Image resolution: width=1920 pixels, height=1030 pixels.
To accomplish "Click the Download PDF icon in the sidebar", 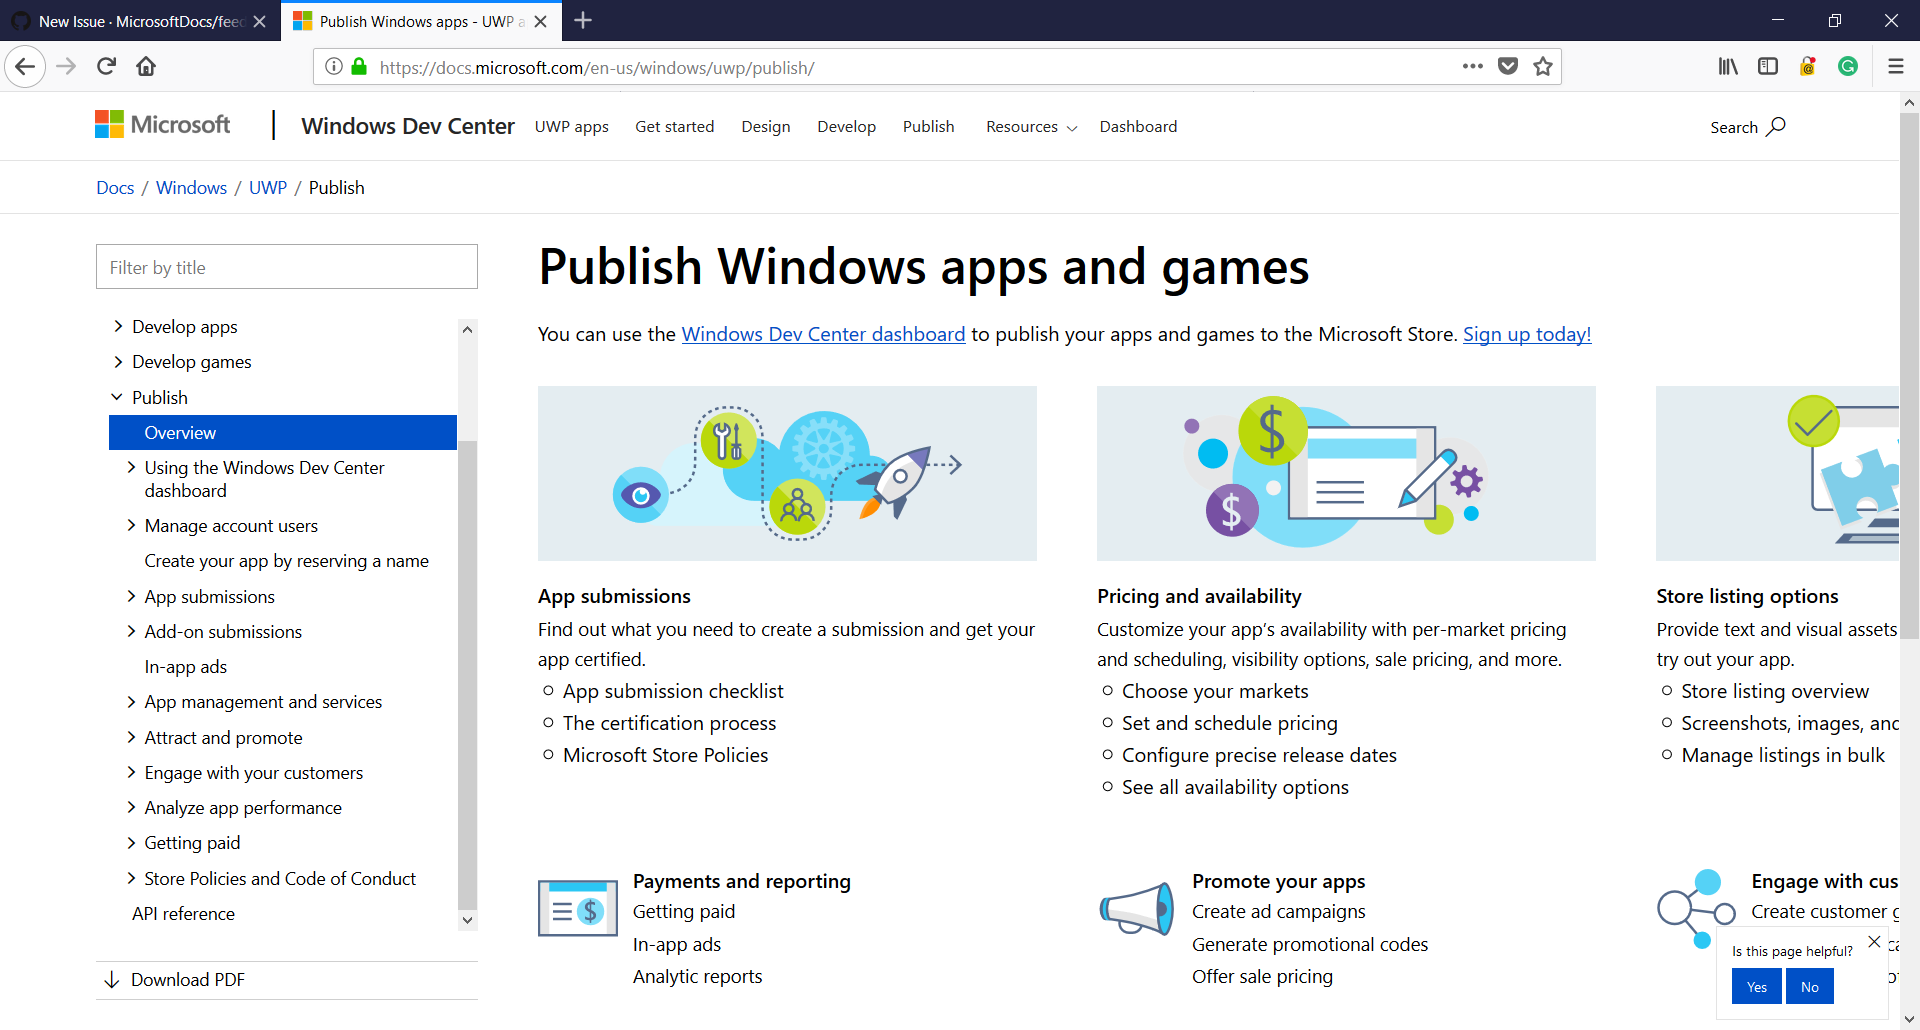I will 112,979.
